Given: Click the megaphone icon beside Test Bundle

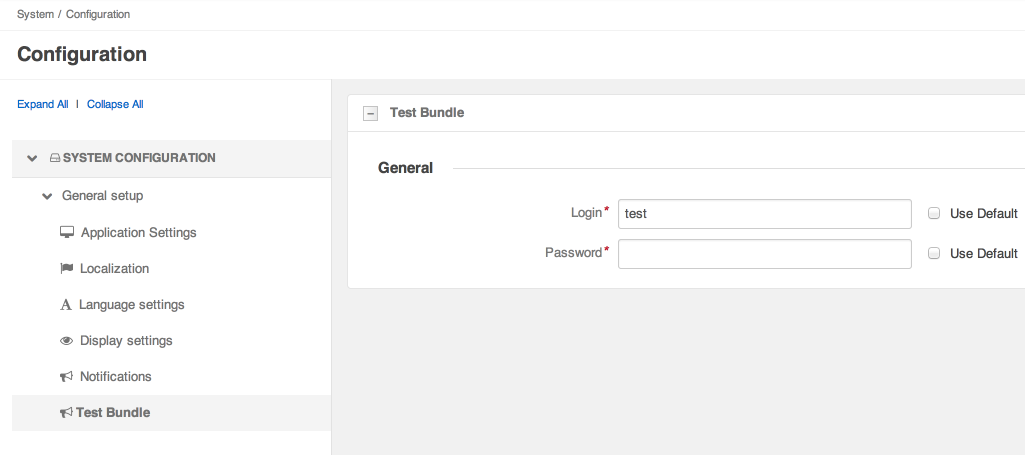Looking at the screenshot, I should coord(66,413).
